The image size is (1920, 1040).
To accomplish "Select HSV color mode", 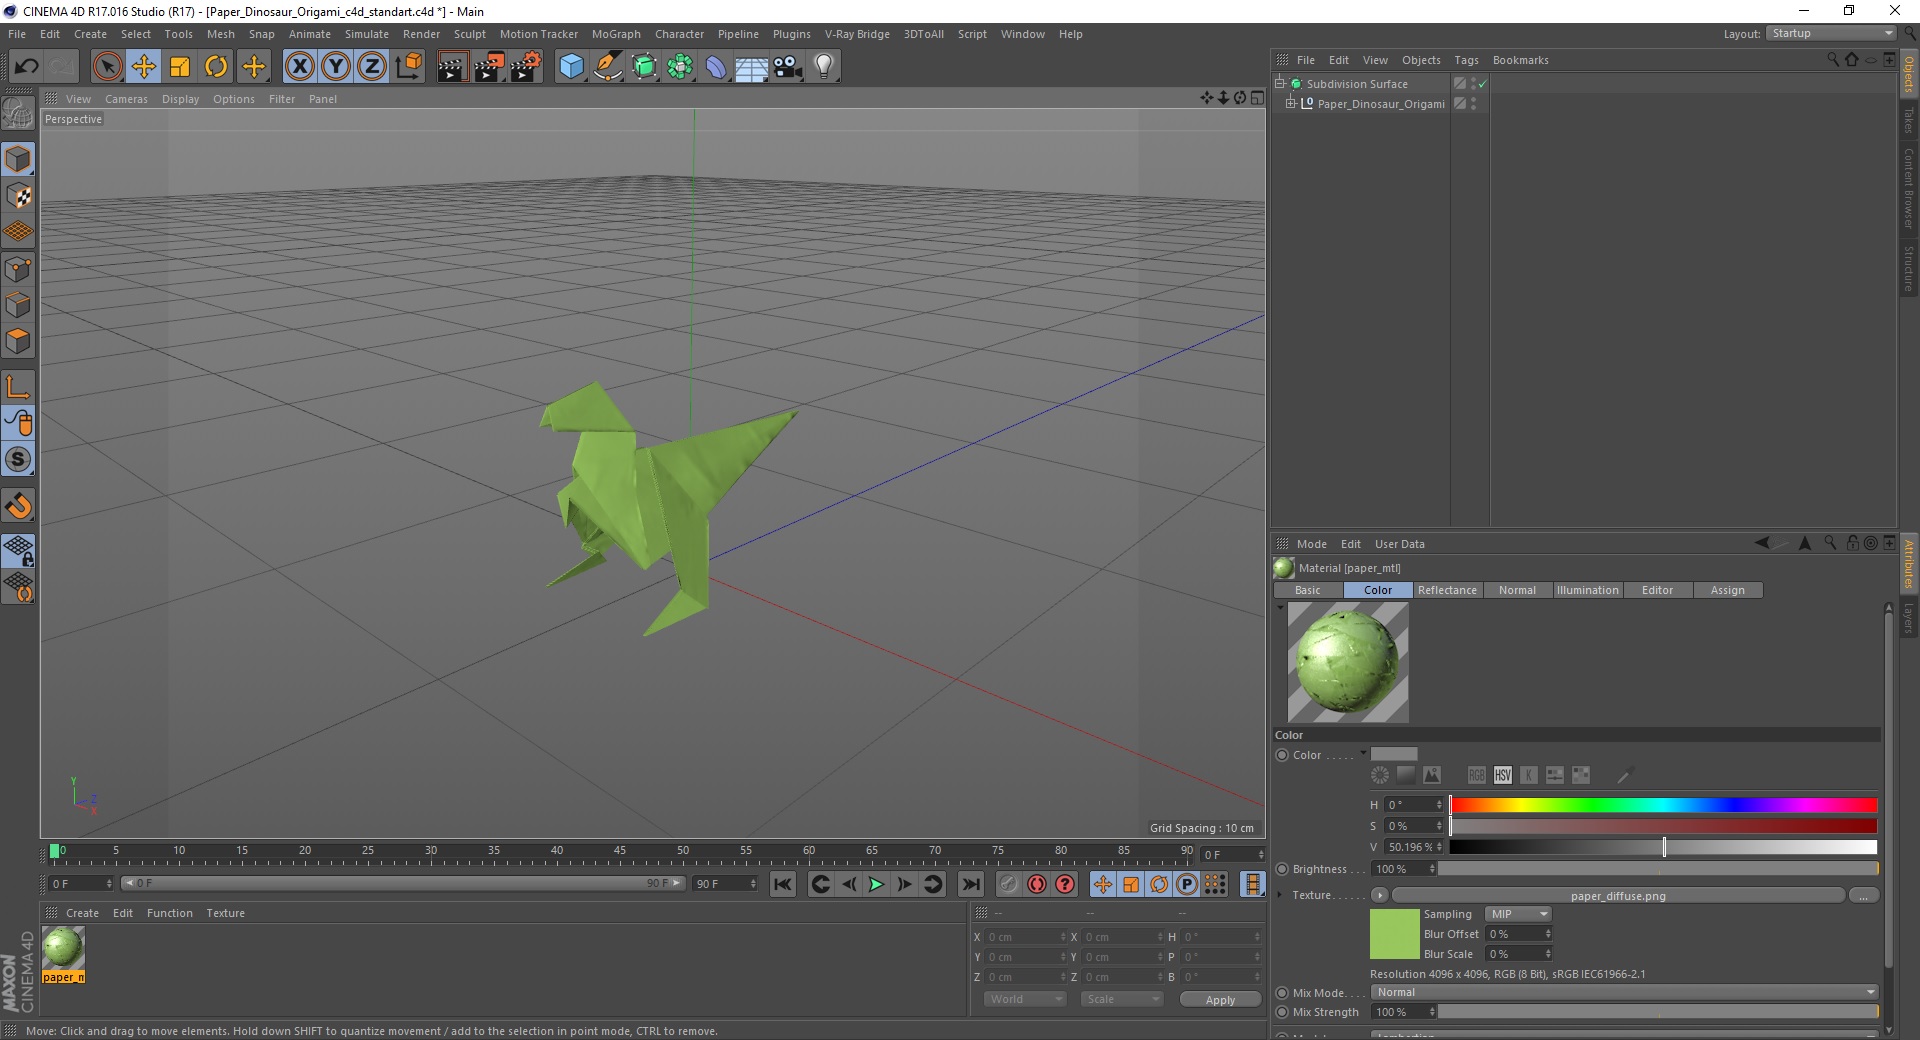I will point(1503,775).
